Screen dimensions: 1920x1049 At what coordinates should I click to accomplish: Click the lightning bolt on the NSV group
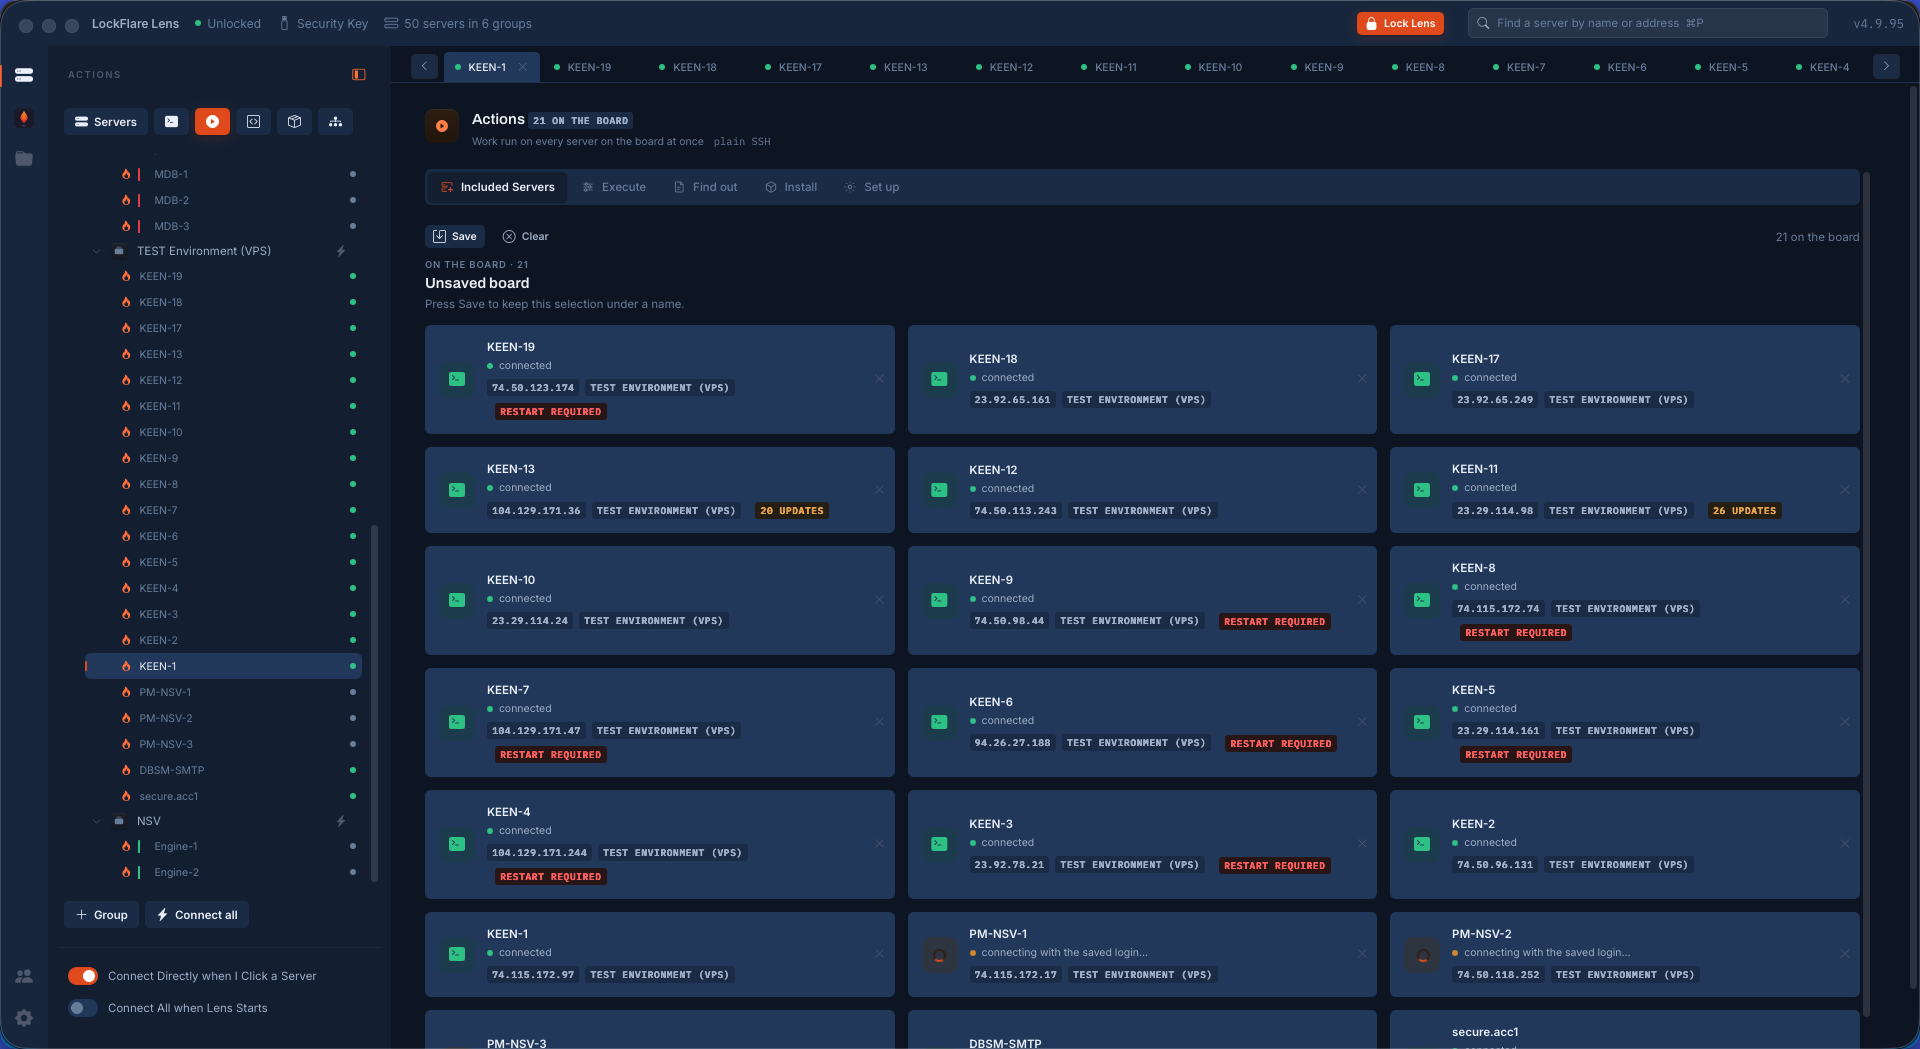click(x=341, y=821)
